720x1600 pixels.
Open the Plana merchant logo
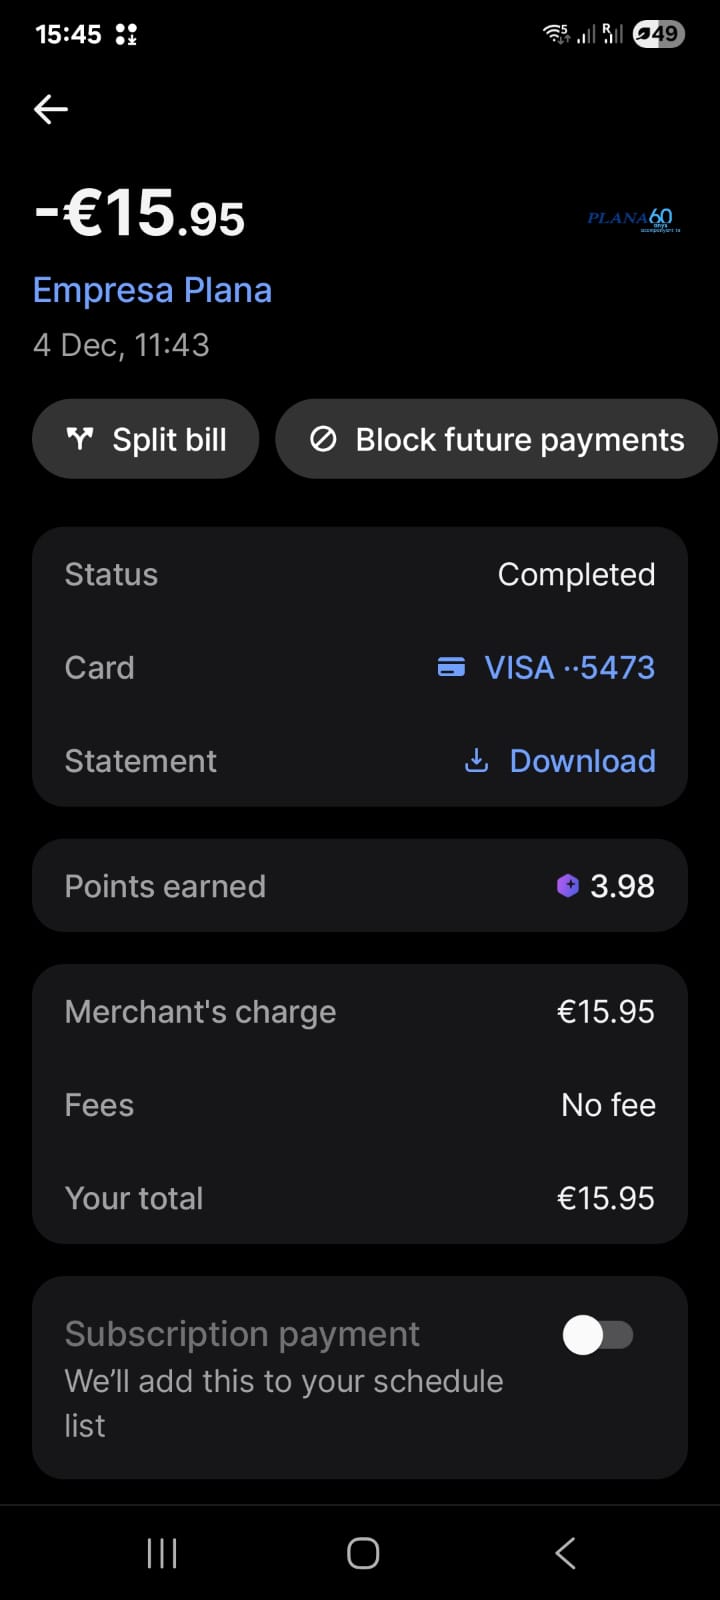pos(633,218)
